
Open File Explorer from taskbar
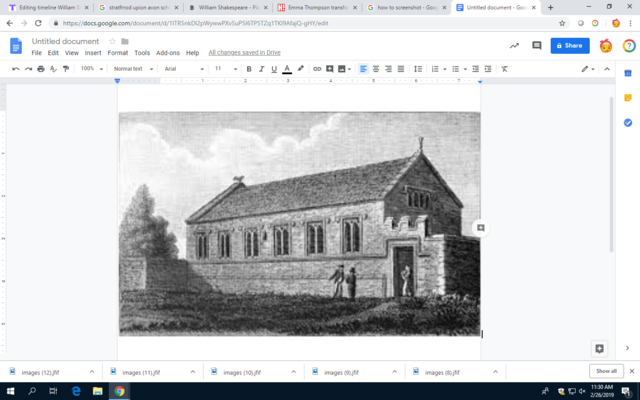[98, 391]
